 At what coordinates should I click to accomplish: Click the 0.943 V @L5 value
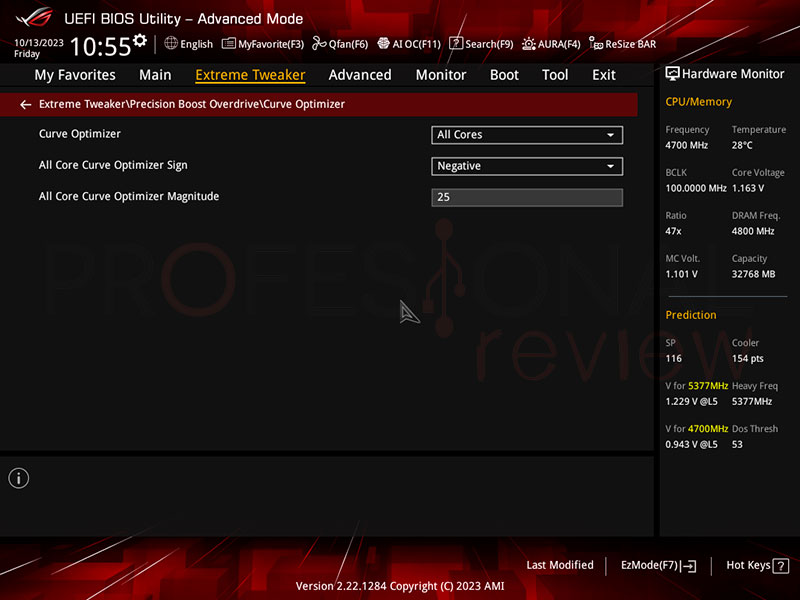(x=691, y=444)
